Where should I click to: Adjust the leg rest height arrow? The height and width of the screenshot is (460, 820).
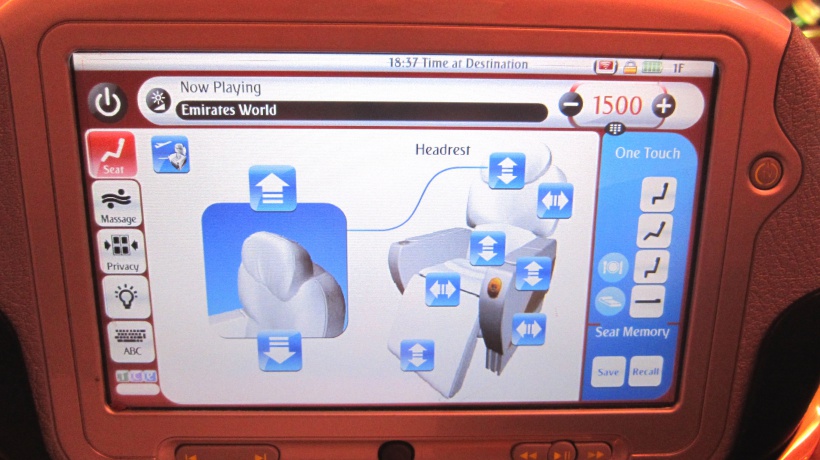point(417,354)
